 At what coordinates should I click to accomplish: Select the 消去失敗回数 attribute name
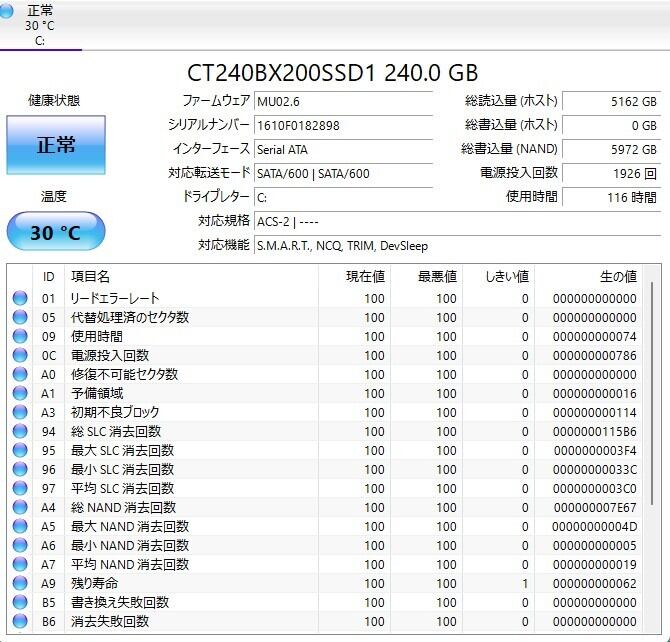click(110, 621)
